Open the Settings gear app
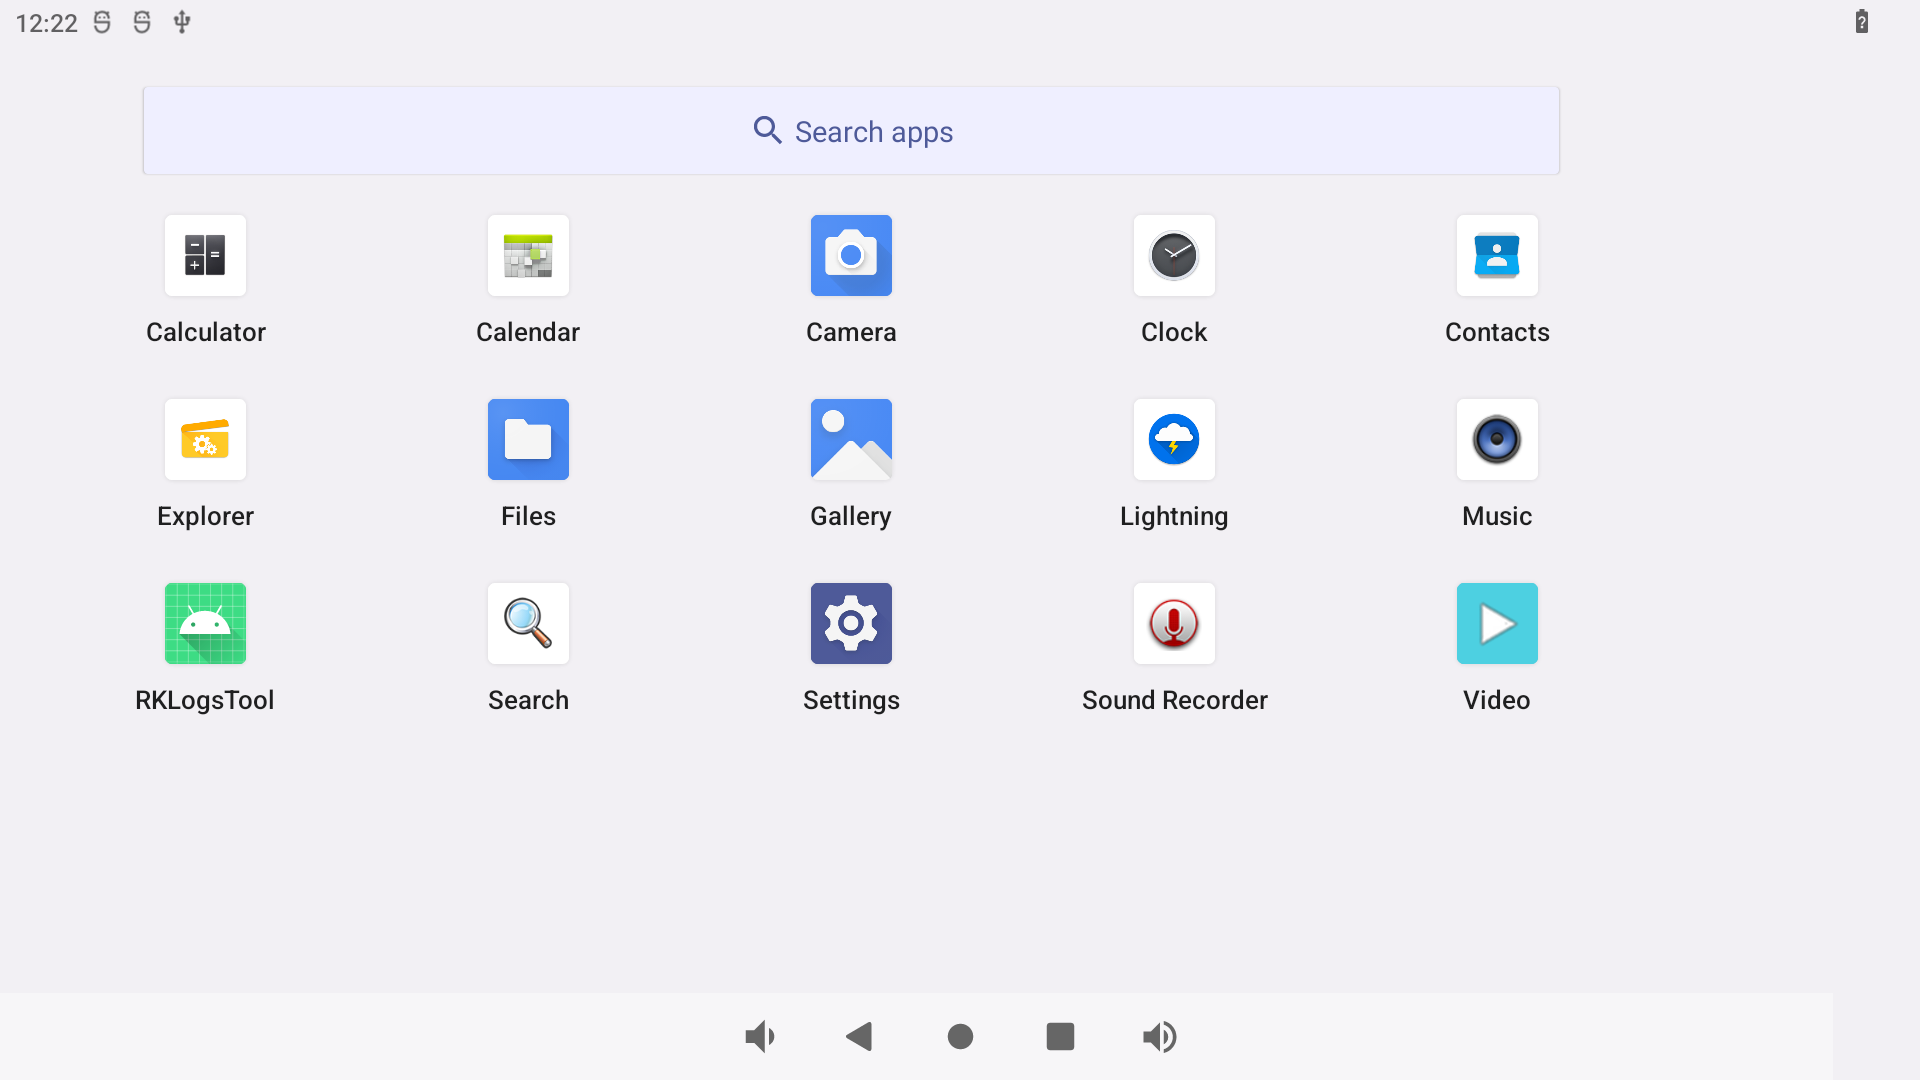This screenshot has width=1920, height=1080. pos(851,623)
